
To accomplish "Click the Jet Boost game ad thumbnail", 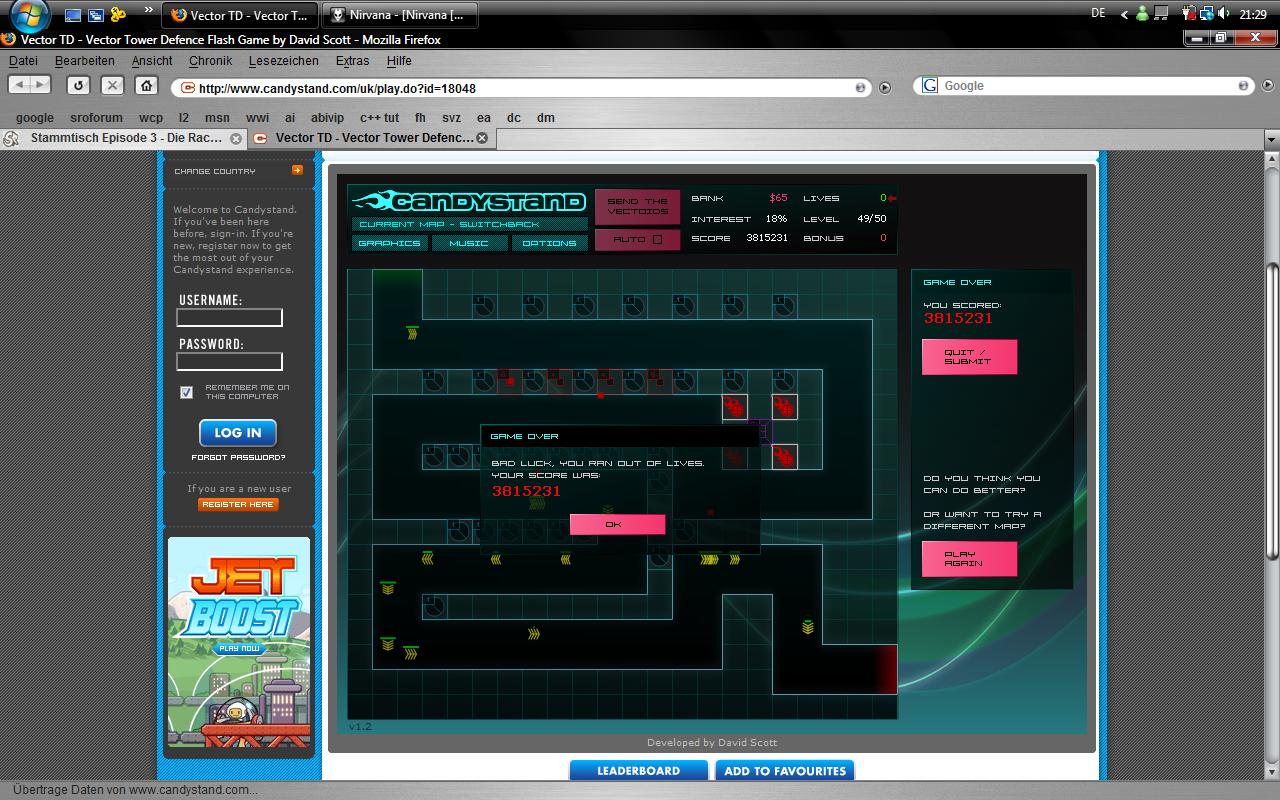I will click(239, 642).
